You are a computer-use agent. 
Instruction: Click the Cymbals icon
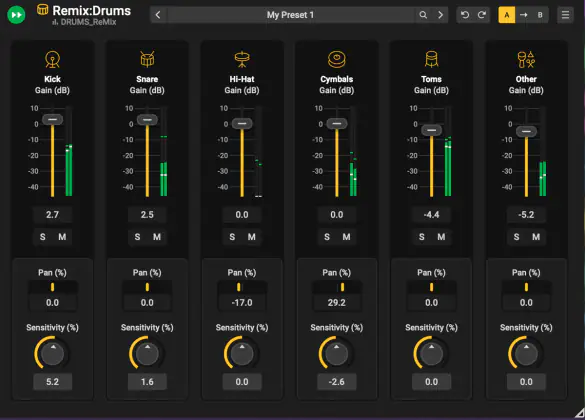337,59
